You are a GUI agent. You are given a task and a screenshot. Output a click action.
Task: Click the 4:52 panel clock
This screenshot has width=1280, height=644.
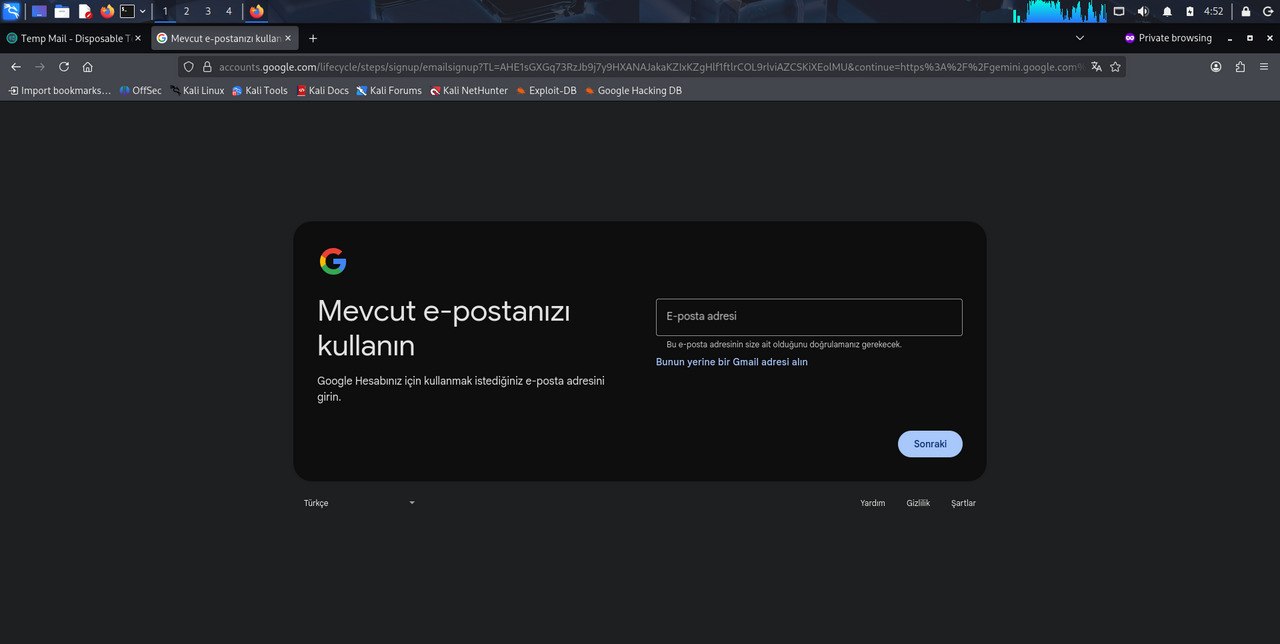coord(1213,11)
